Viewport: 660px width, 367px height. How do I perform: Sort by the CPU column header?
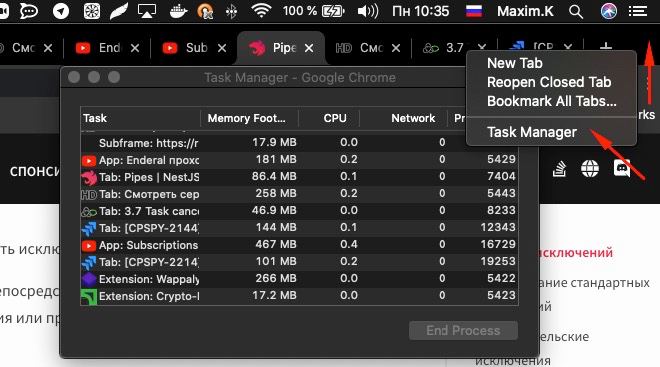coord(329,118)
